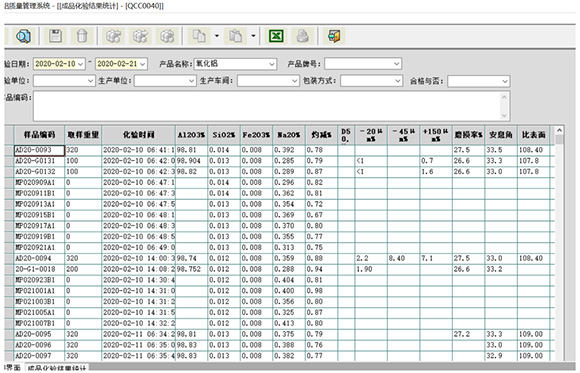Select the MP020915B1 sample code cell
This screenshot has height=373, width=580.
coord(39,215)
